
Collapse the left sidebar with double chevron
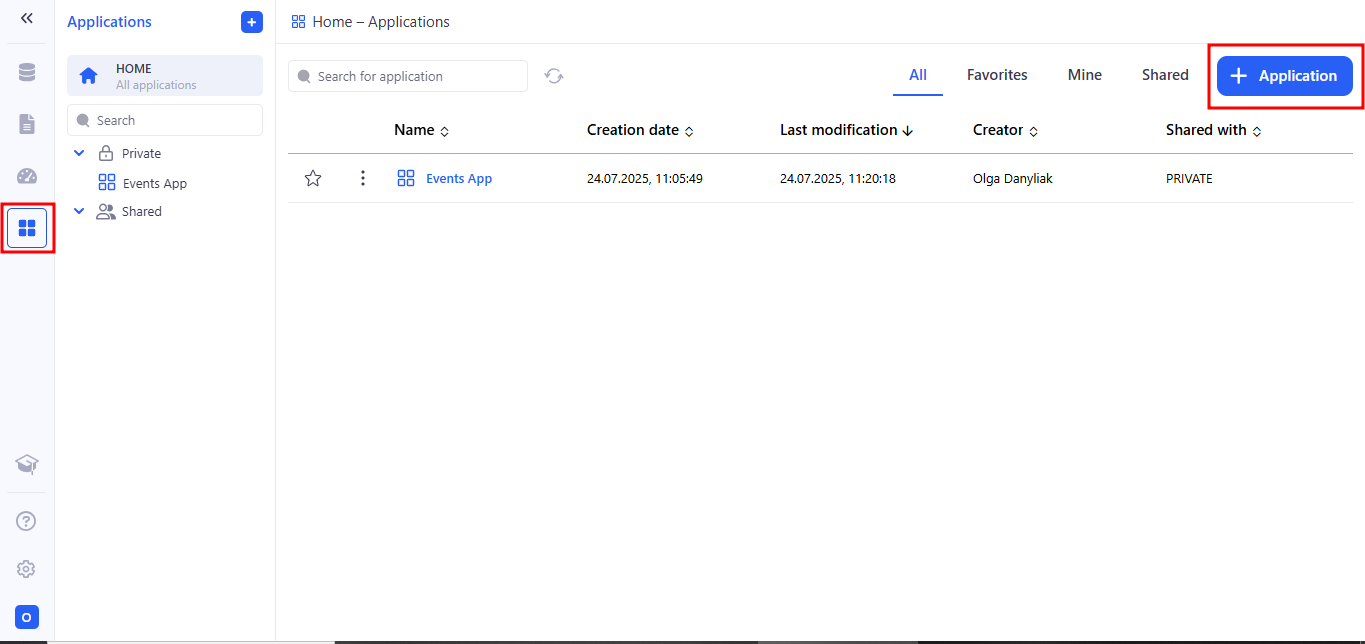click(27, 19)
